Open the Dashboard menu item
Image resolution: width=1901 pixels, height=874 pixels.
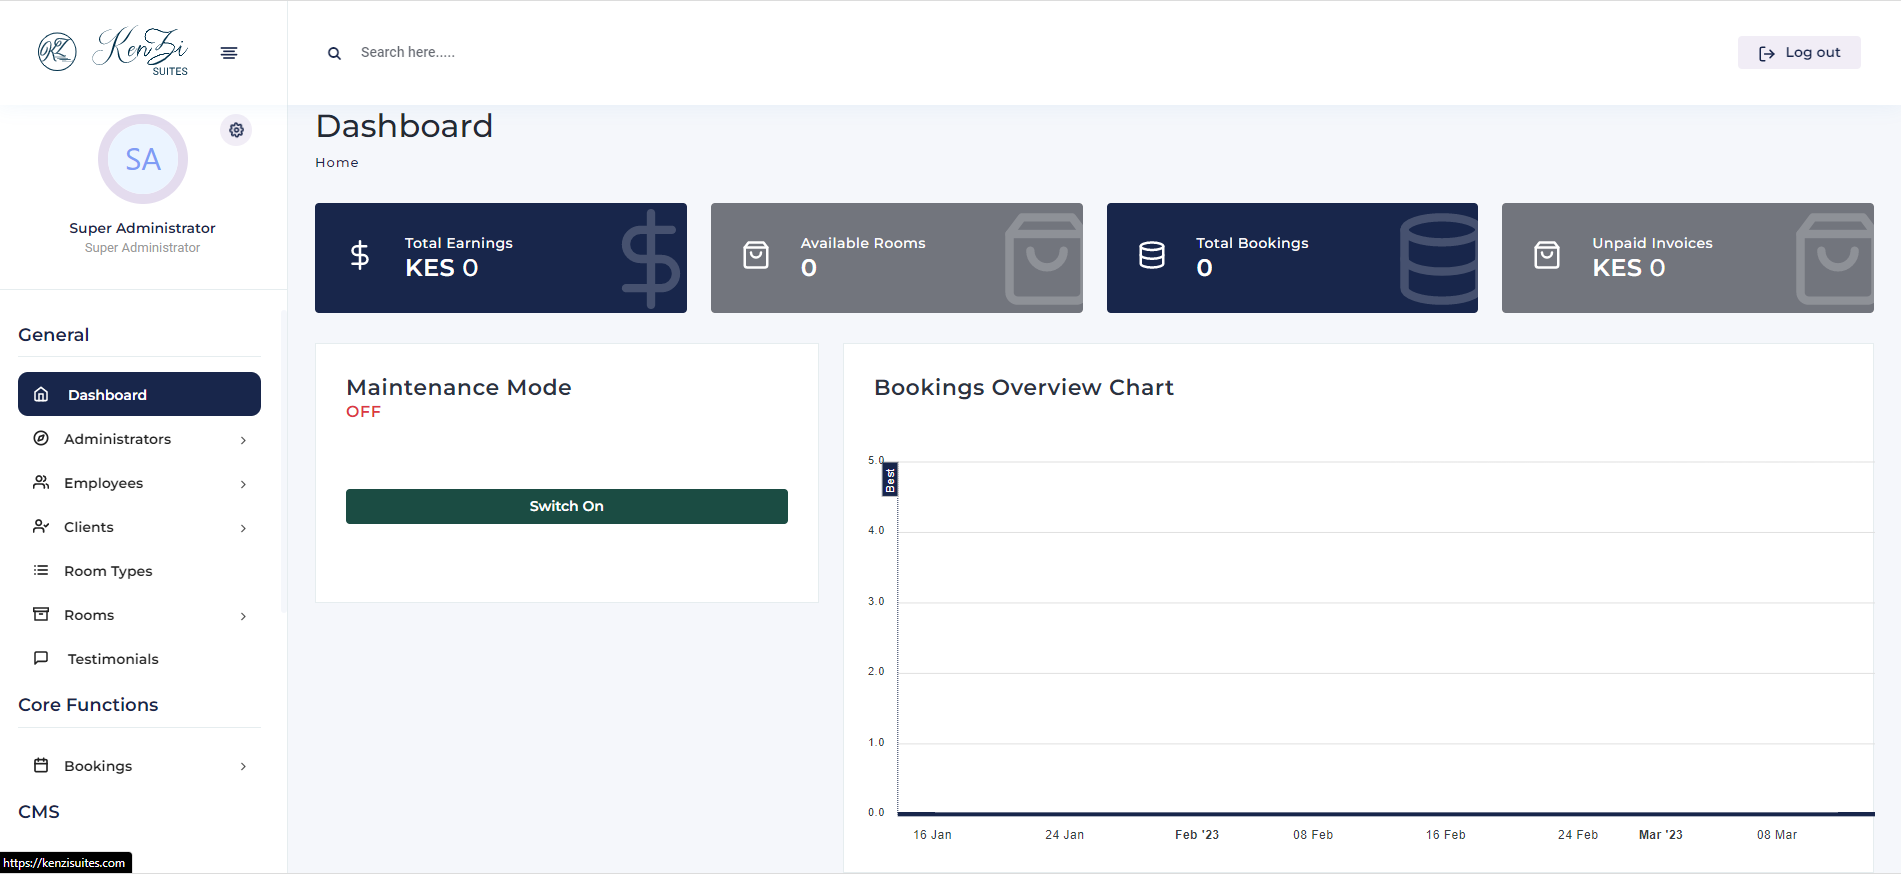click(x=139, y=394)
